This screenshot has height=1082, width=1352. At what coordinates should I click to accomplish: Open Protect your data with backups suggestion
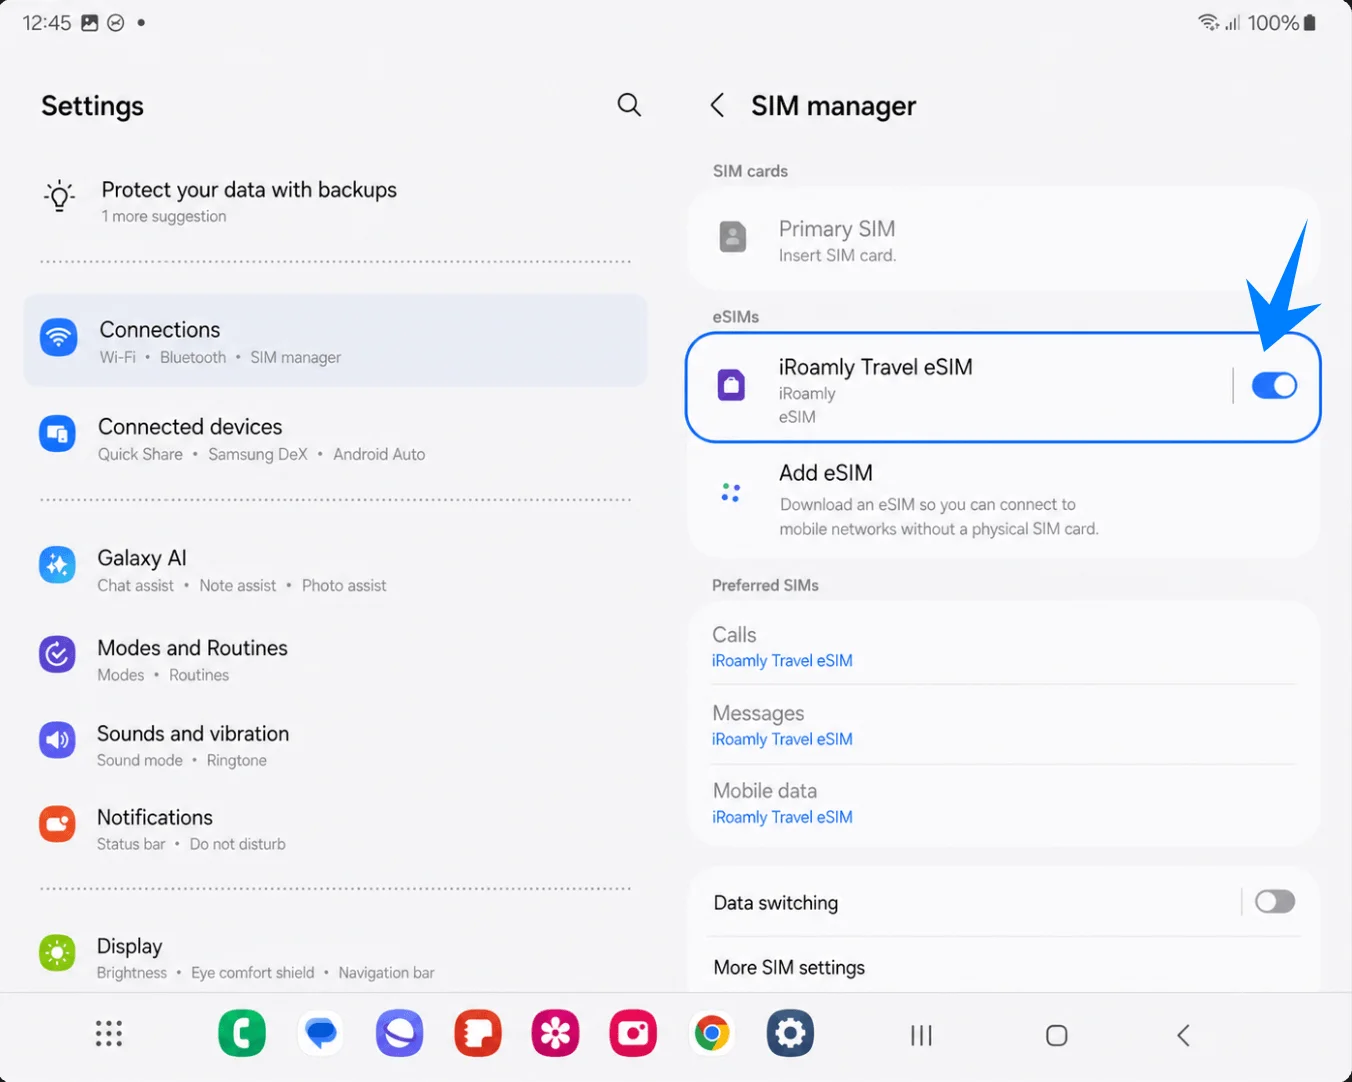[335, 201]
